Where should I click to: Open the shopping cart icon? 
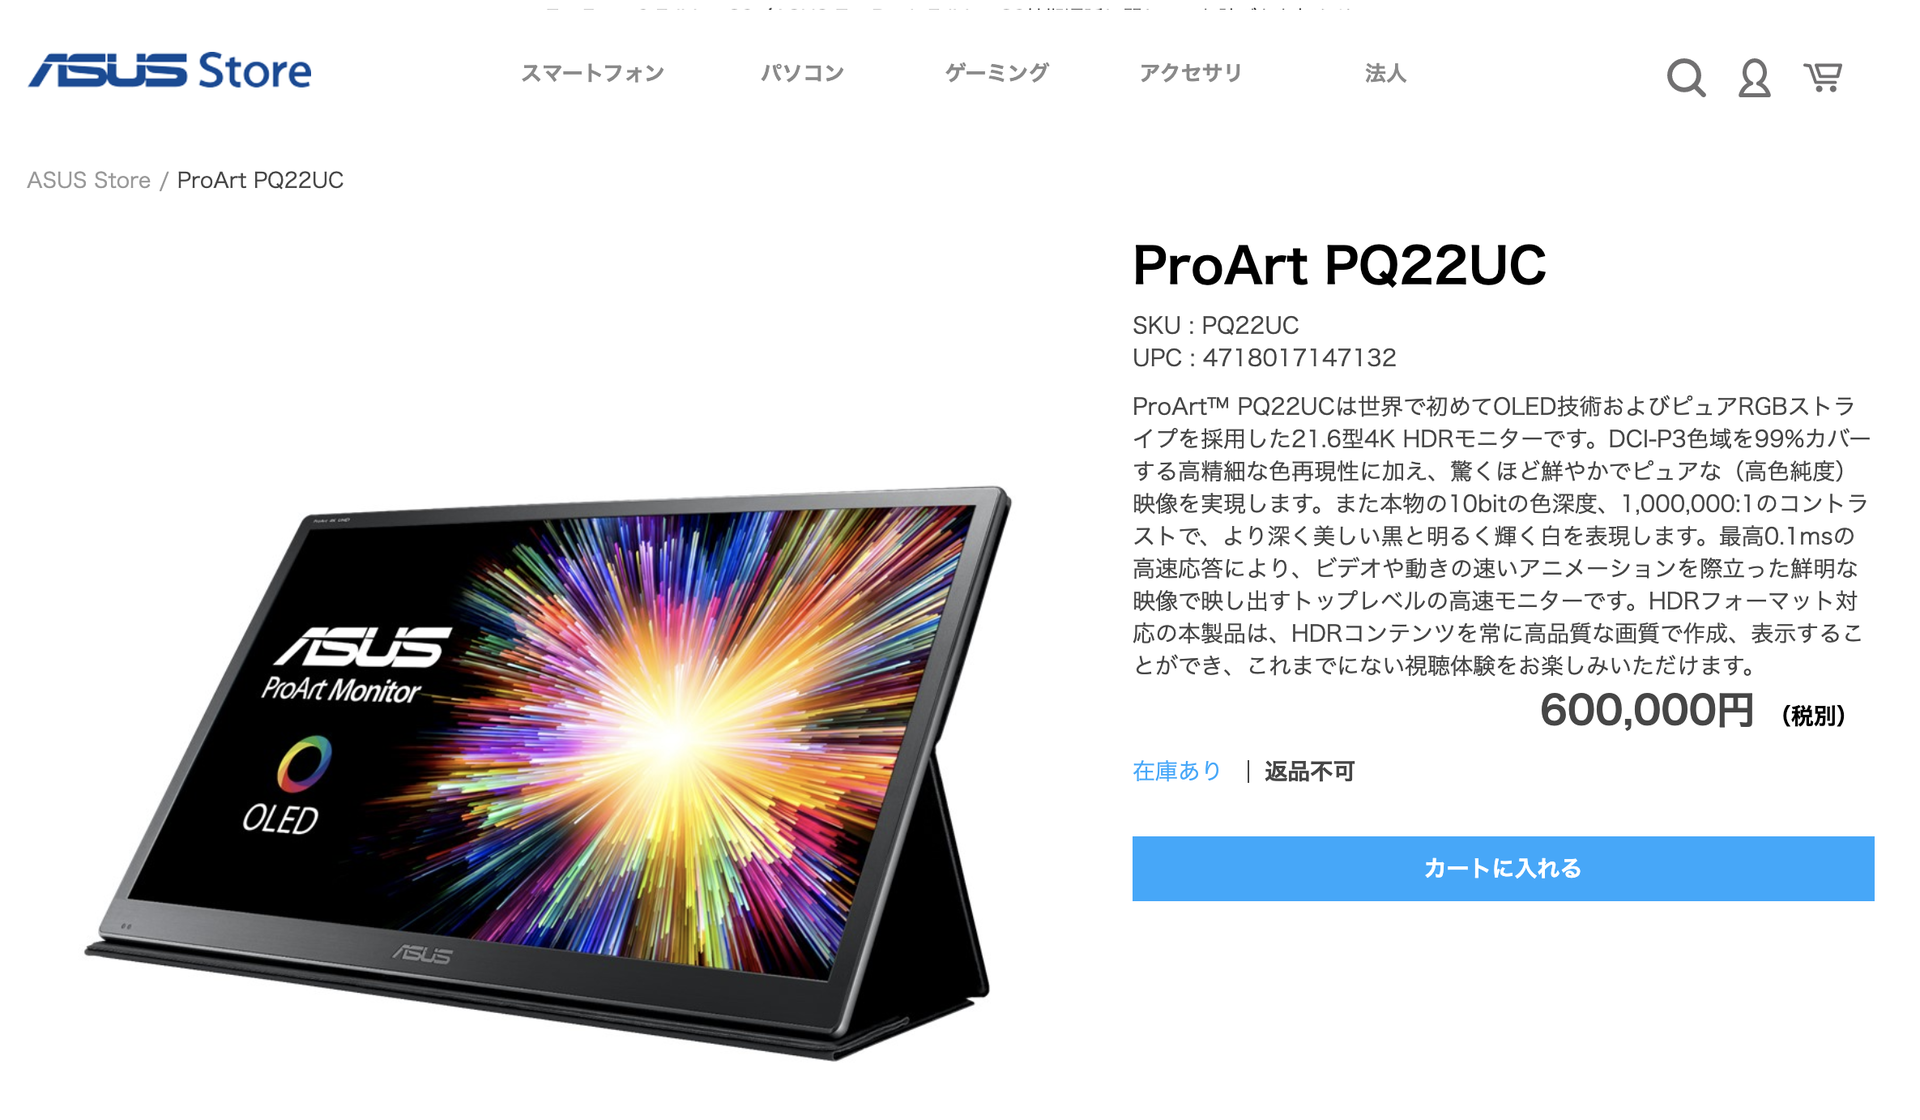(1823, 77)
